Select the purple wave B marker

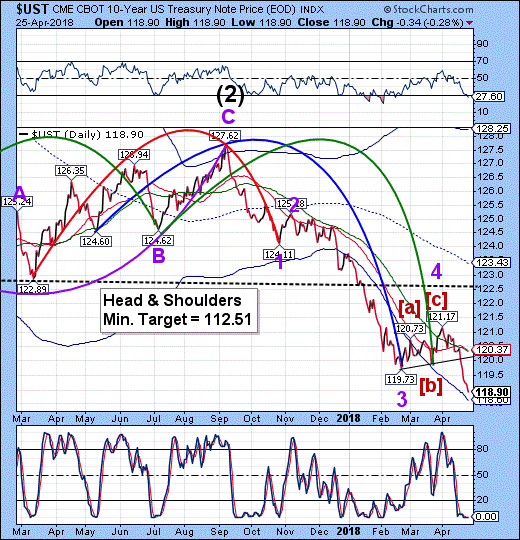158,256
